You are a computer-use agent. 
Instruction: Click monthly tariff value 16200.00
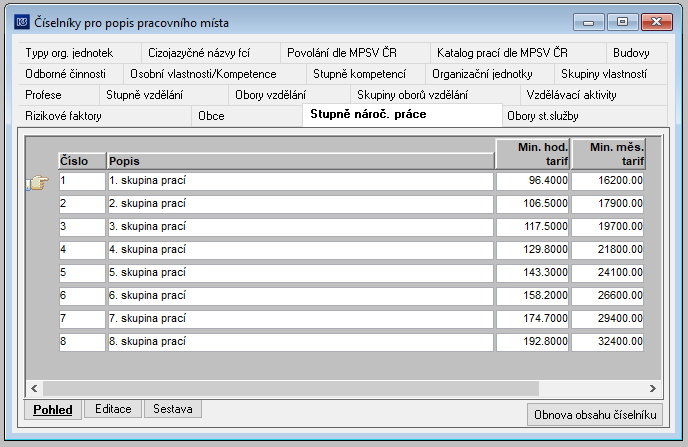pos(608,181)
